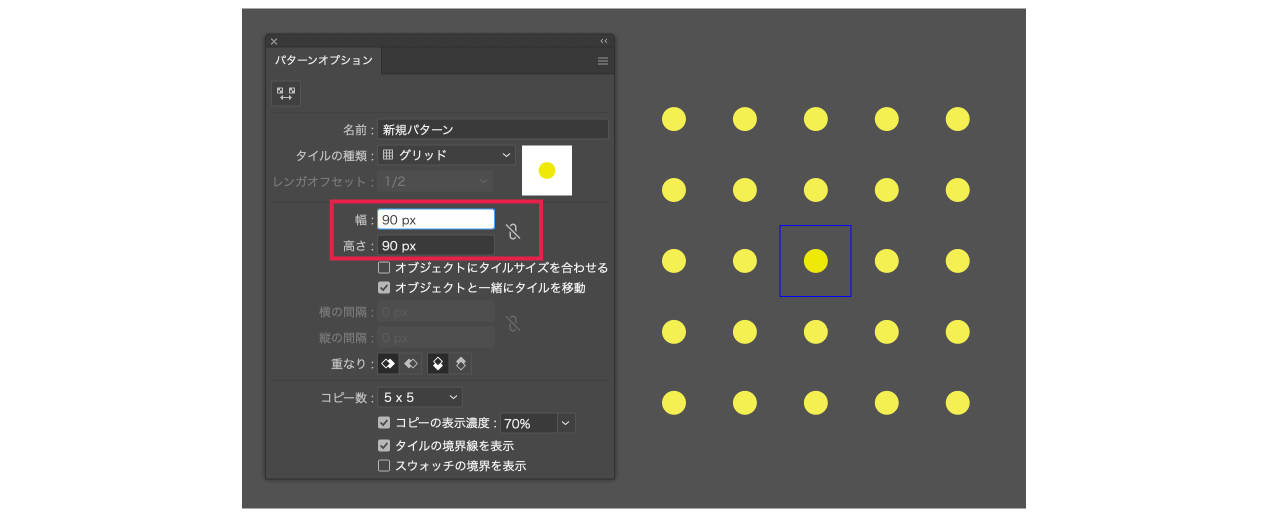The width and height of the screenshot is (1268, 515).
Task: Open the Pattern Options panel menu
Action: (x=603, y=61)
